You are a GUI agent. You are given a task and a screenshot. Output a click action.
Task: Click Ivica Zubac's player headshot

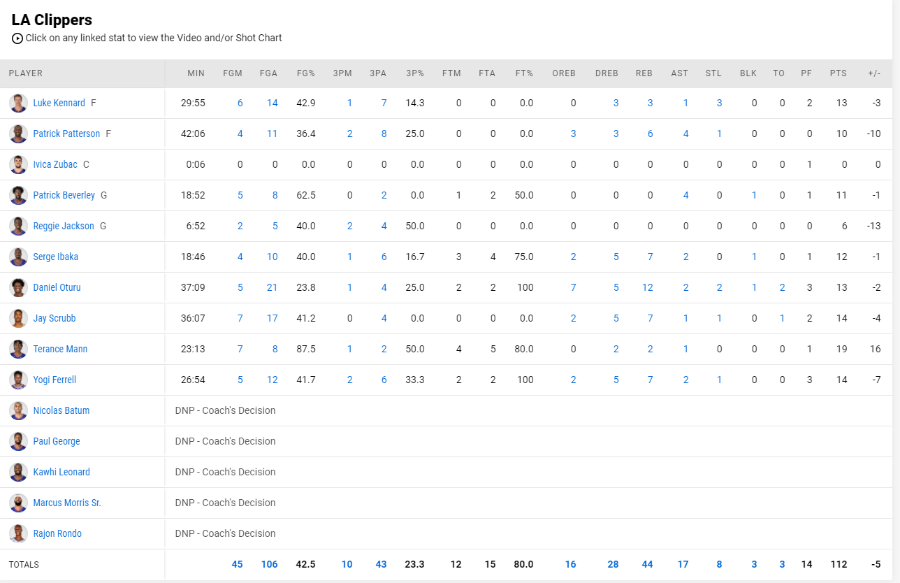[18, 165]
